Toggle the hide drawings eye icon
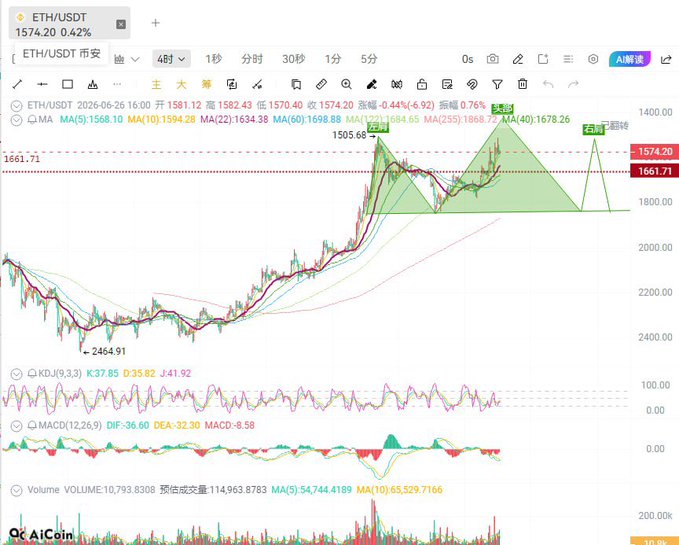The image size is (679, 545). click(x=472, y=84)
